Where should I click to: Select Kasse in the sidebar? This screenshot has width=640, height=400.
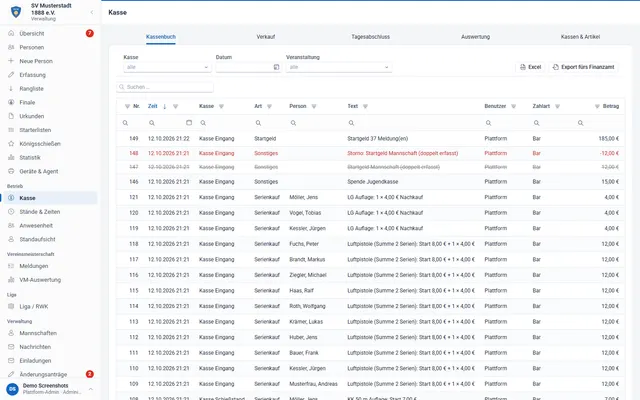coord(49,198)
